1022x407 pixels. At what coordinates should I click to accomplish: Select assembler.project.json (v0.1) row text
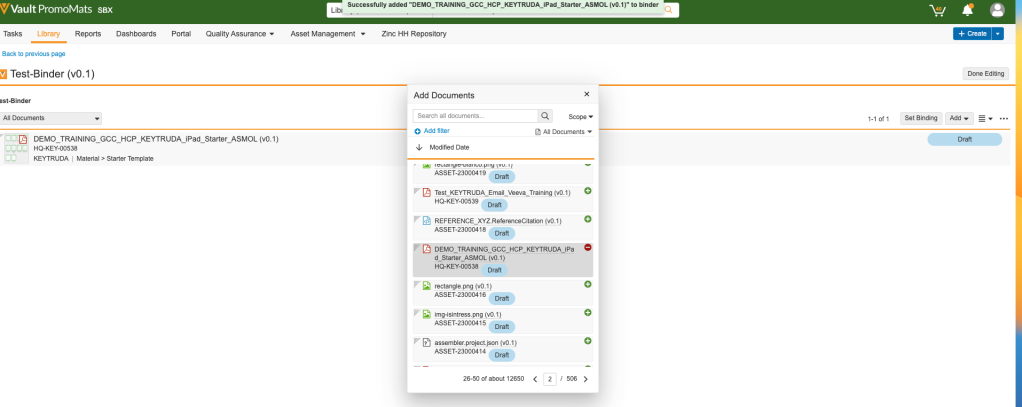[x=476, y=342]
